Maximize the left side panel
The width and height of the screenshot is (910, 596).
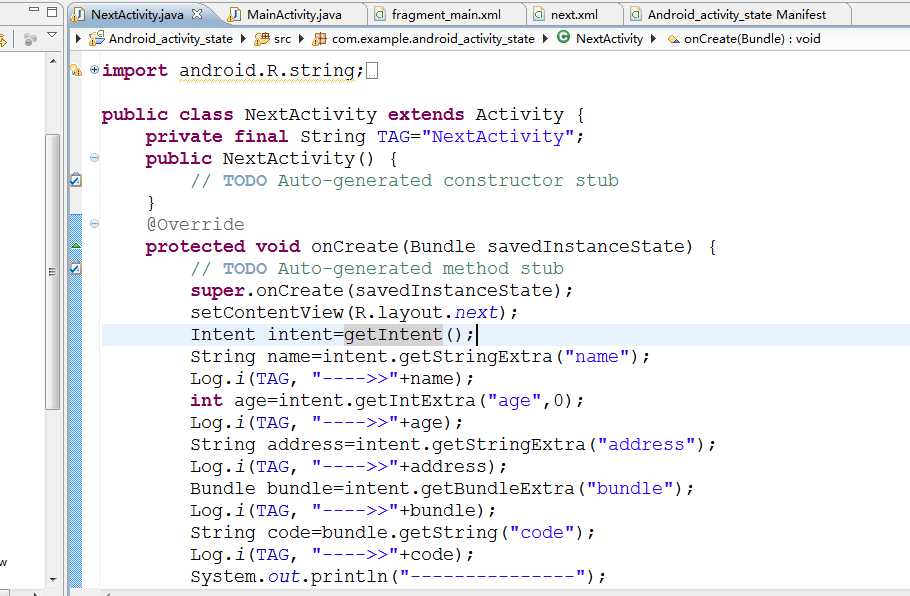point(52,11)
